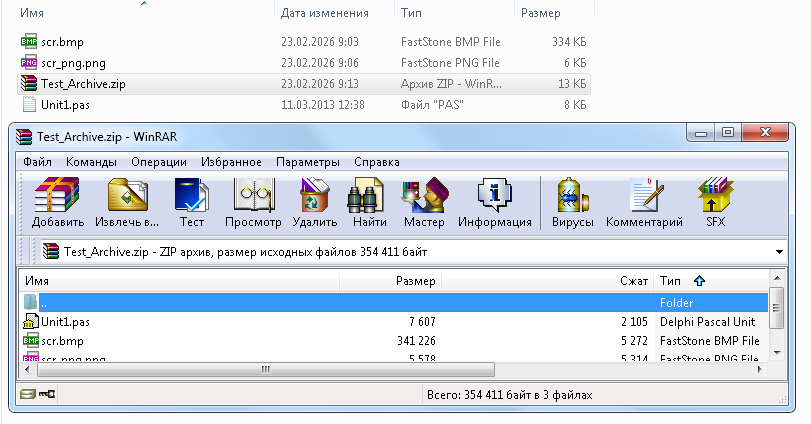Screen dimensions: 811x424
Task: Click the WinRAR title bar app icon
Action: pyautogui.click(x=24, y=137)
